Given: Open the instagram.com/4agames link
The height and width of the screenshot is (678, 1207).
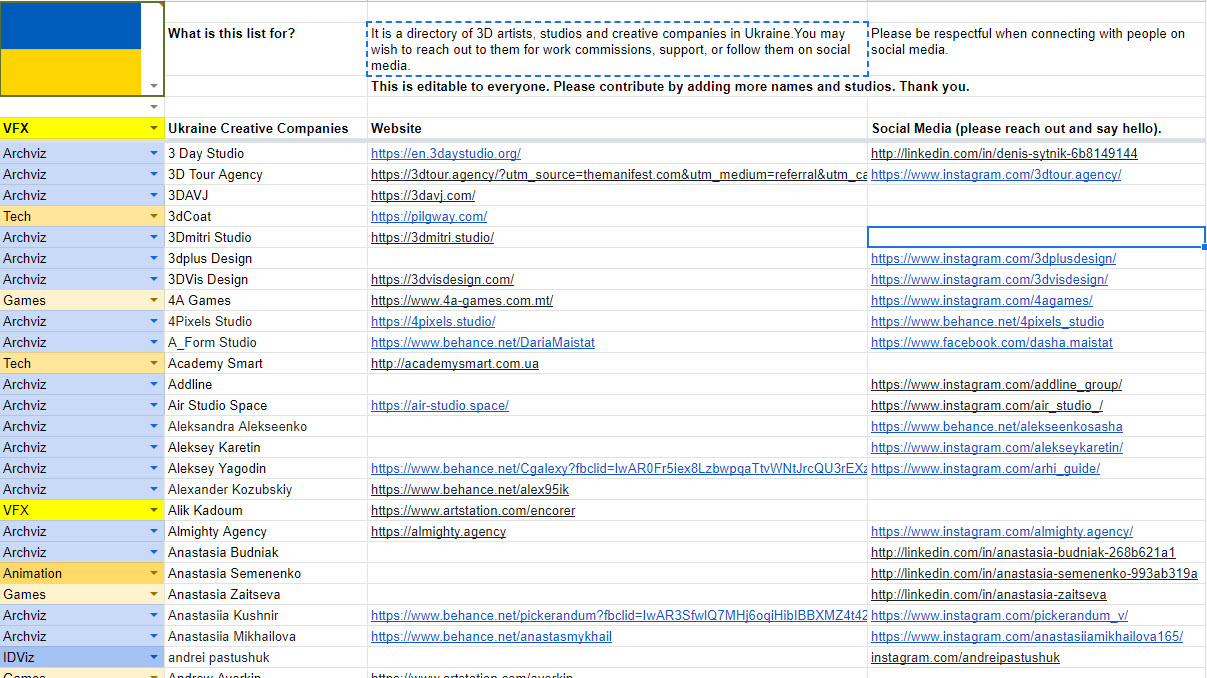Looking at the screenshot, I should point(982,301).
